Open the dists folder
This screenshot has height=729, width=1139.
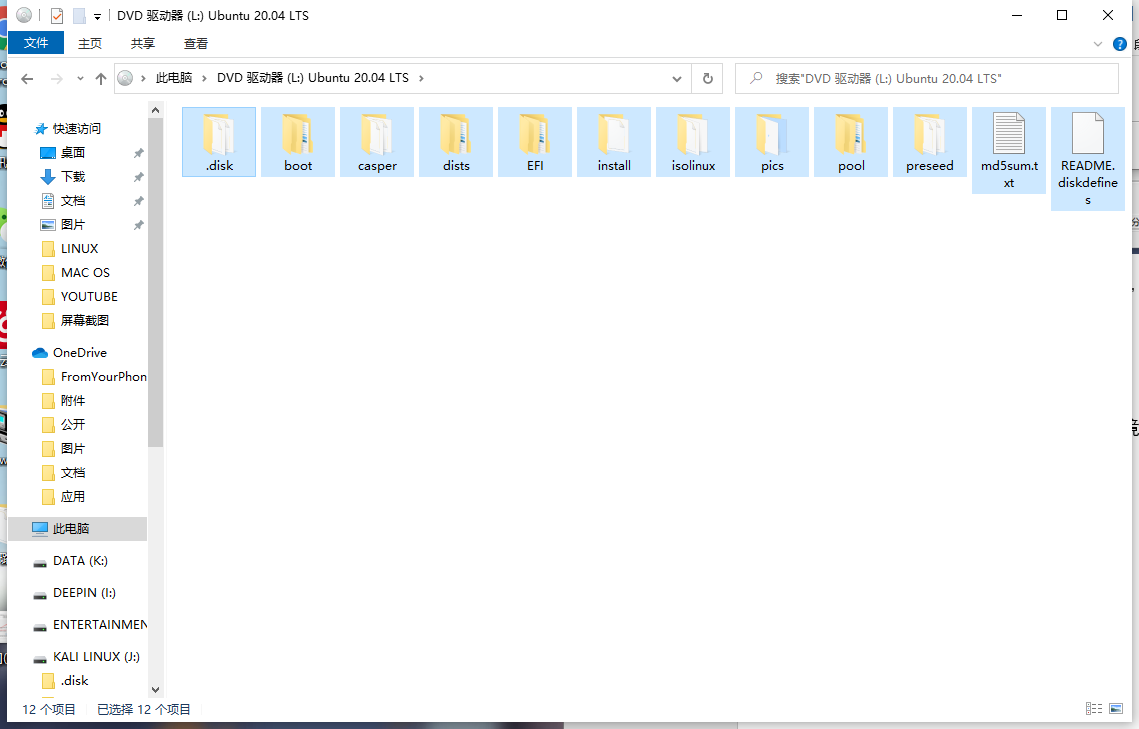(x=456, y=142)
